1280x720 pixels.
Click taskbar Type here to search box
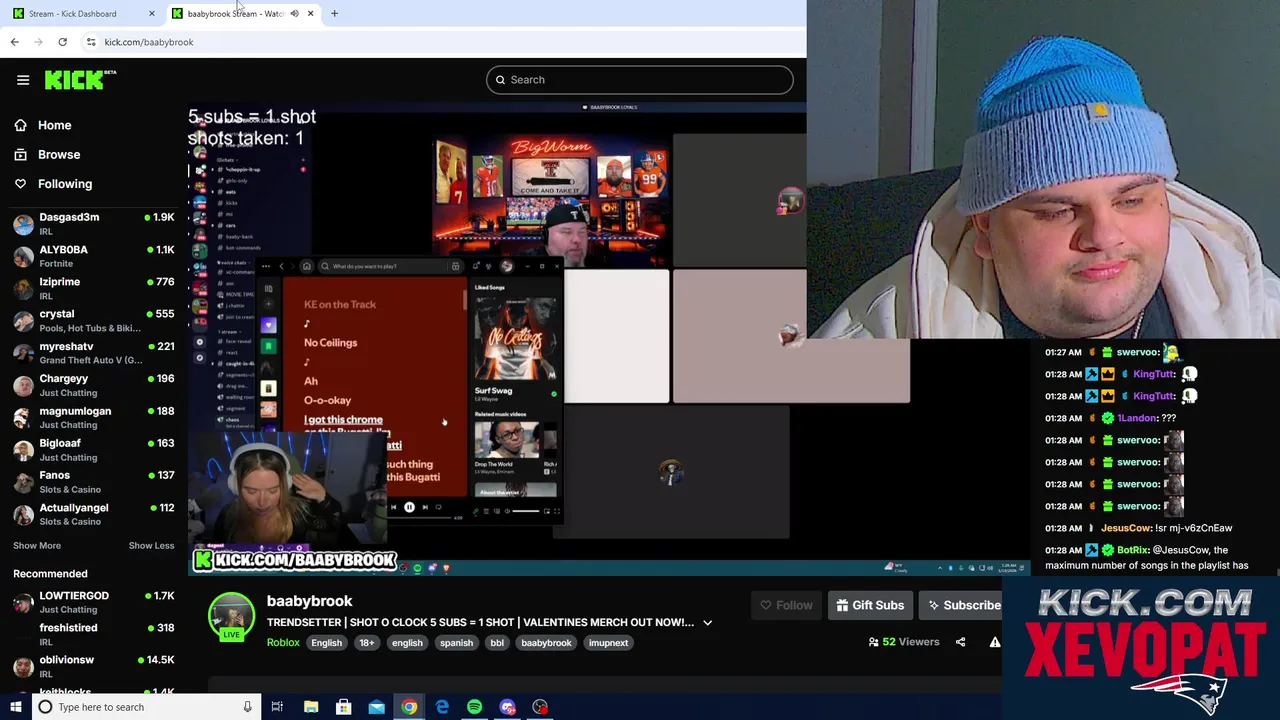point(146,707)
